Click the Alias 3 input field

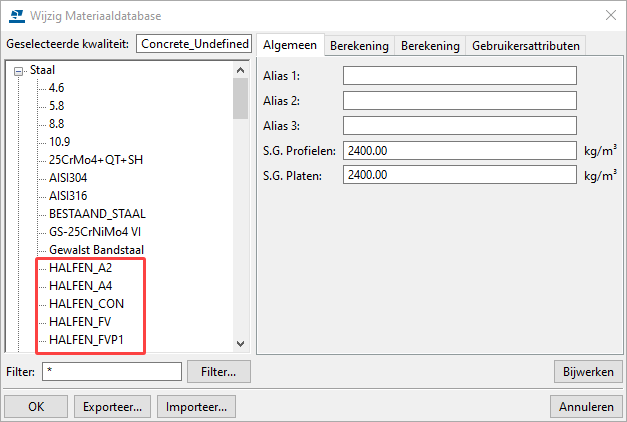[x=460, y=126]
